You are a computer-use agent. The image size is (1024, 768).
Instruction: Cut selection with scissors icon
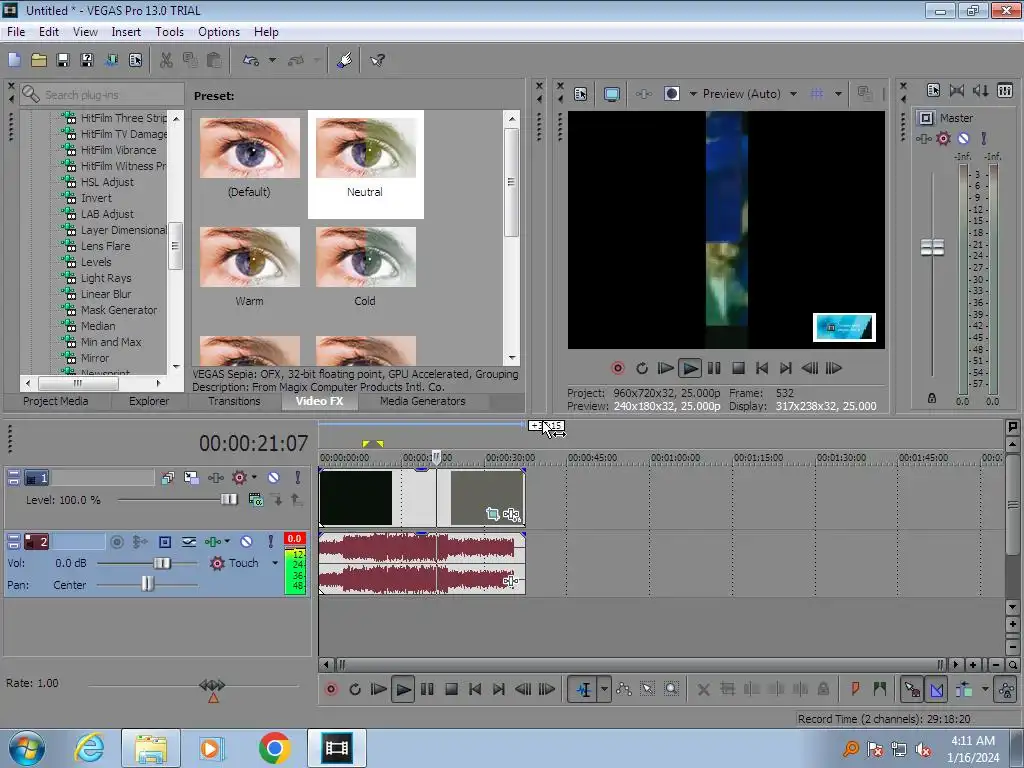click(x=166, y=60)
